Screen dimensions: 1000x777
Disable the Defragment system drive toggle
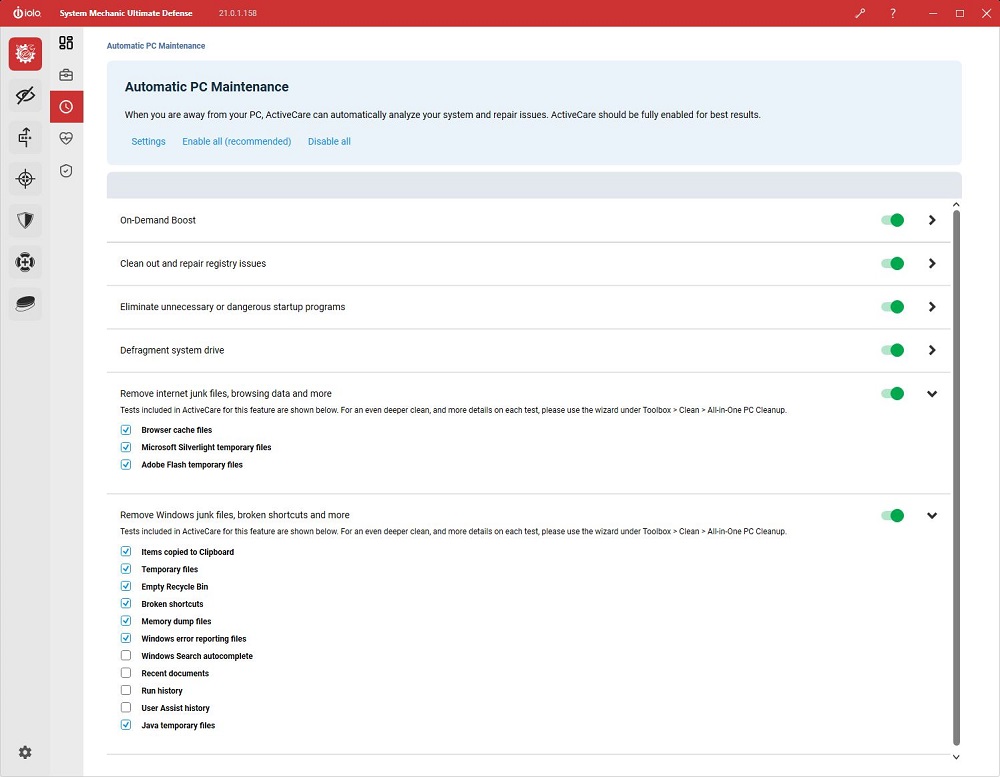click(x=892, y=350)
